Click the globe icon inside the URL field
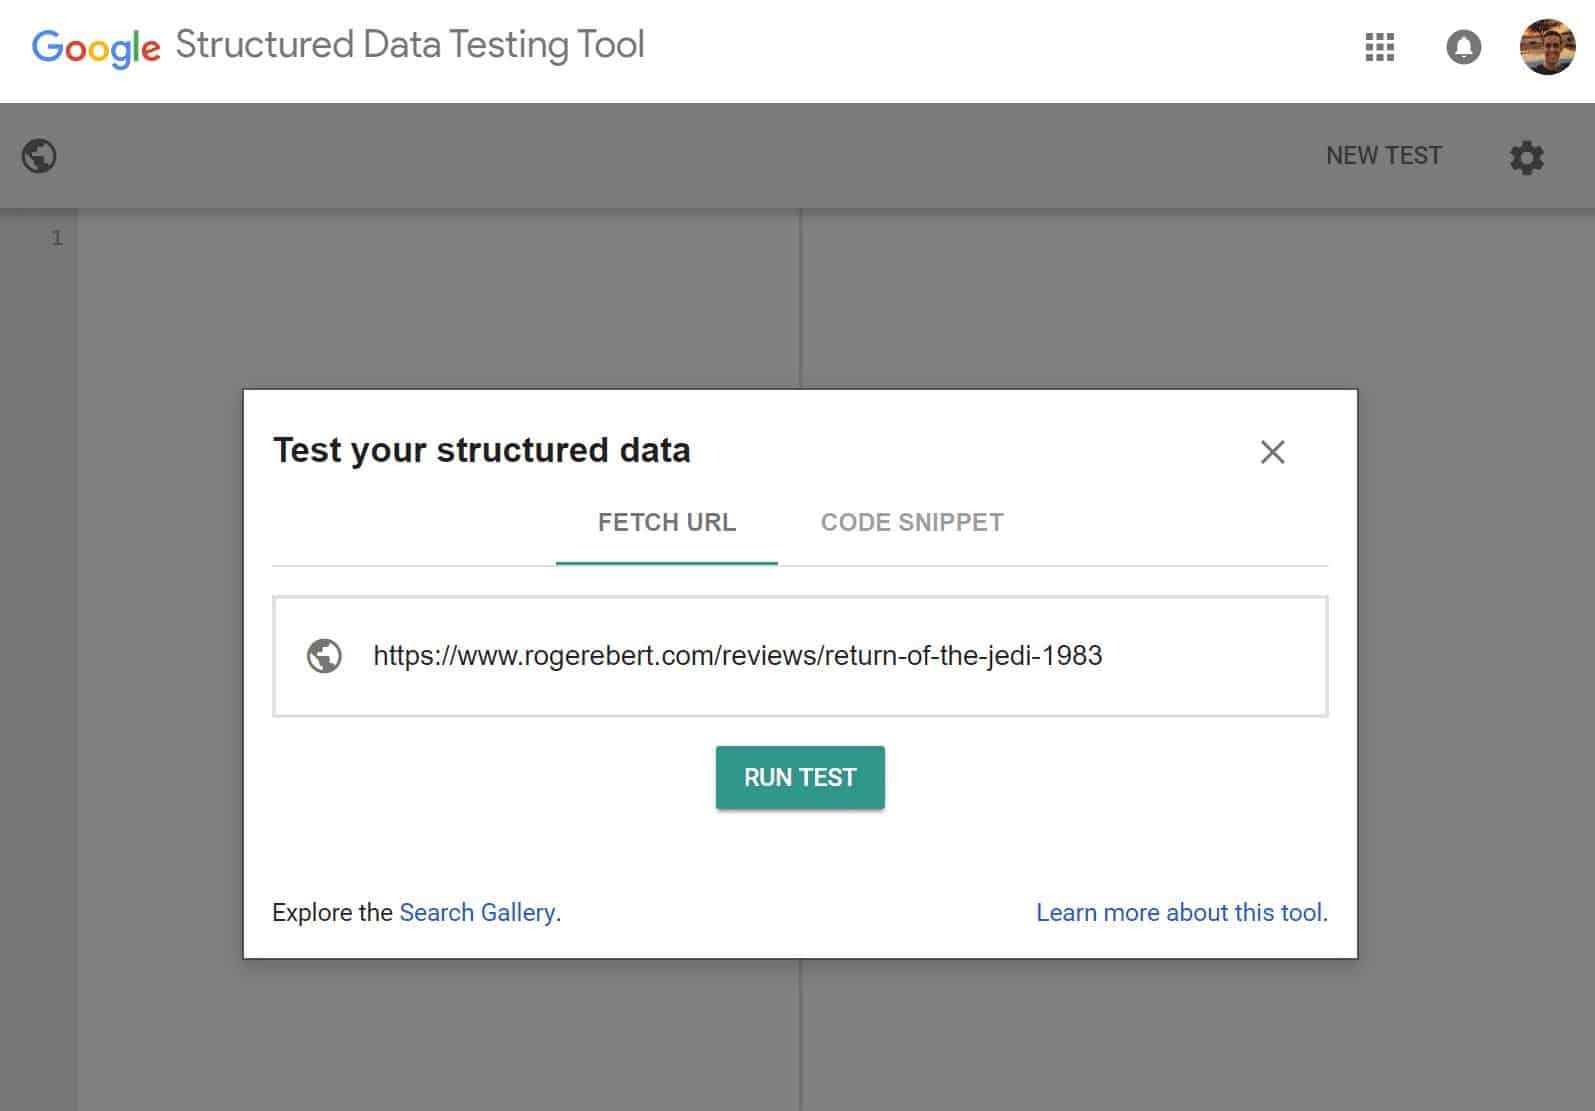The height and width of the screenshot is (1111, 1595). [324, 656]
